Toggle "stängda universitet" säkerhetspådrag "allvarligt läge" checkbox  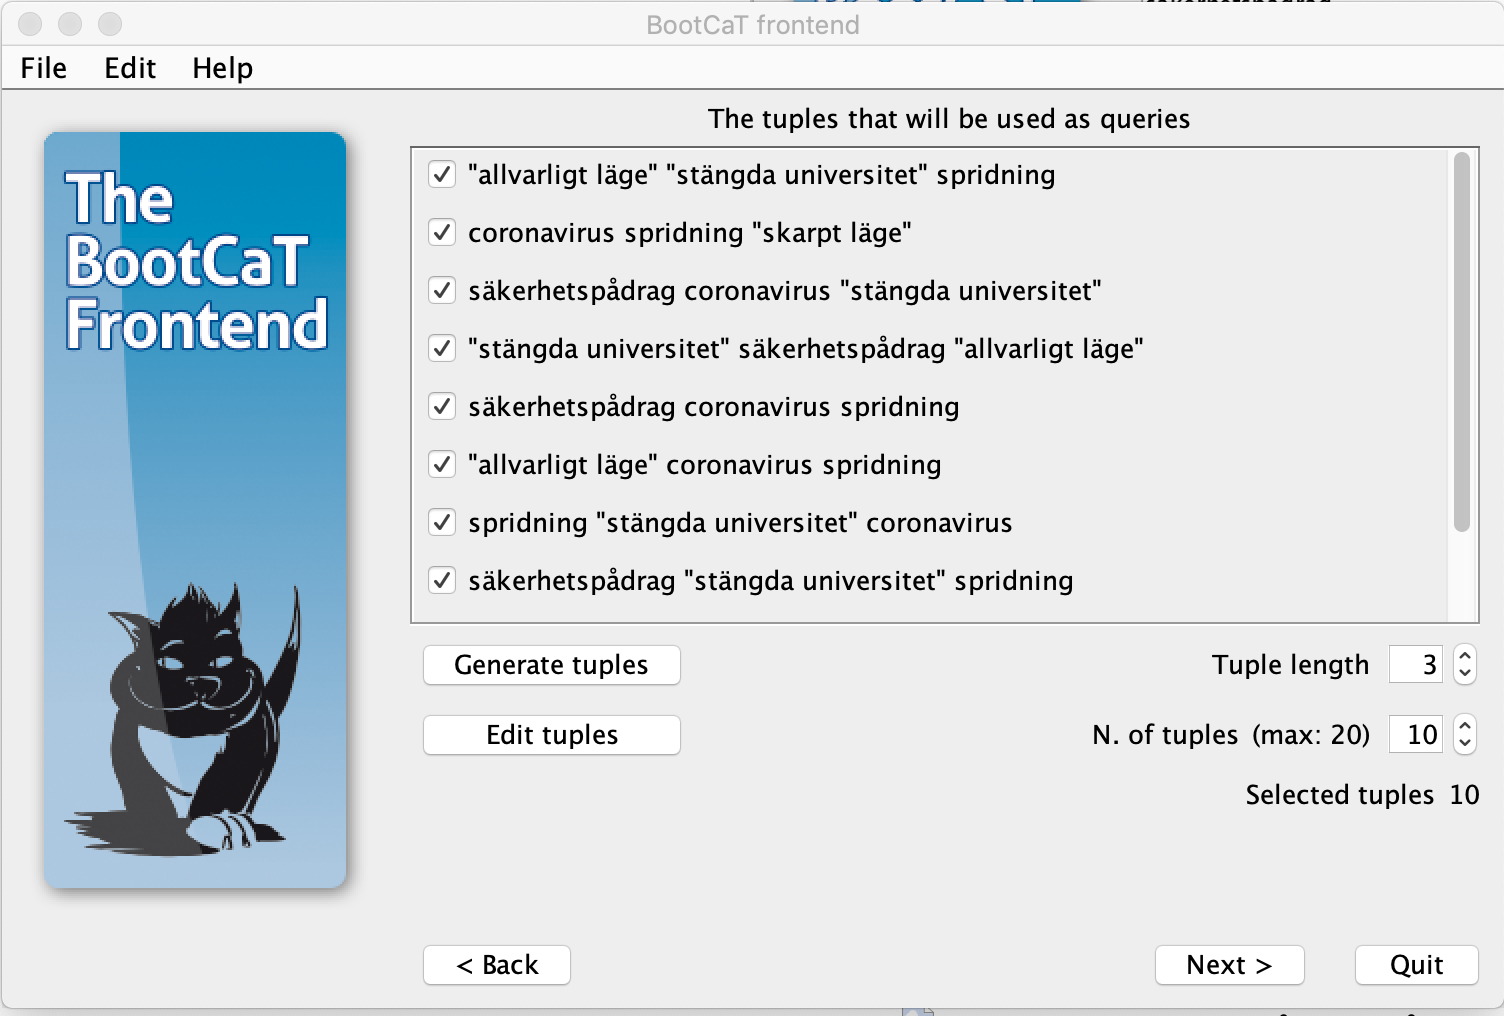coord(442,349)
